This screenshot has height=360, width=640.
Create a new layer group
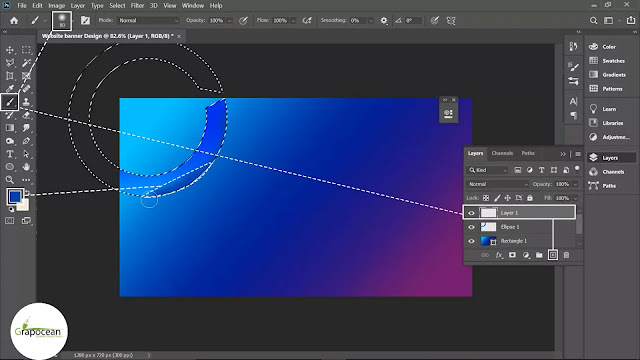point(539,255)
